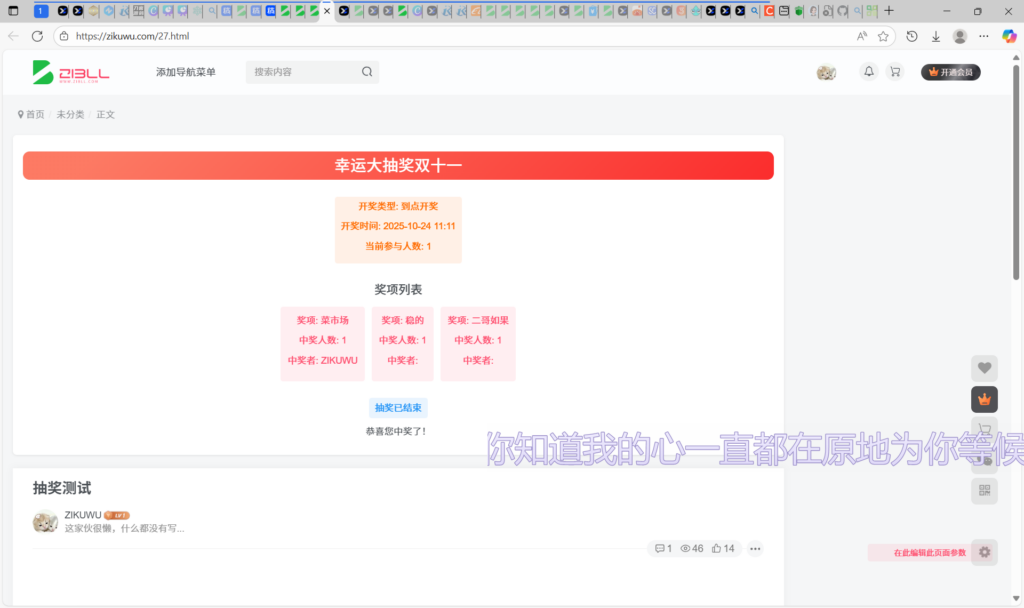1024x608 pixels.
Task: Click the 开通会员 membership button
Action: coord(950,72)
